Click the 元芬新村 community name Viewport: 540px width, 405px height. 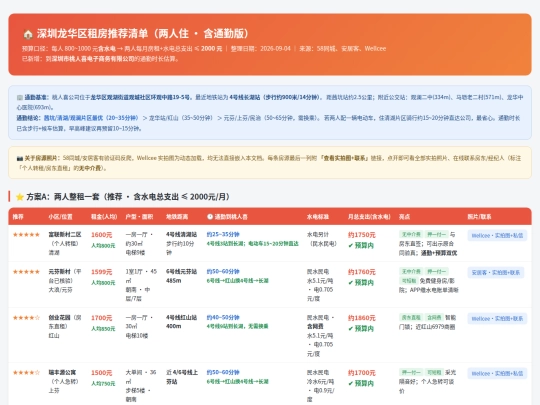pyautogui.click(x=59, y=271)
